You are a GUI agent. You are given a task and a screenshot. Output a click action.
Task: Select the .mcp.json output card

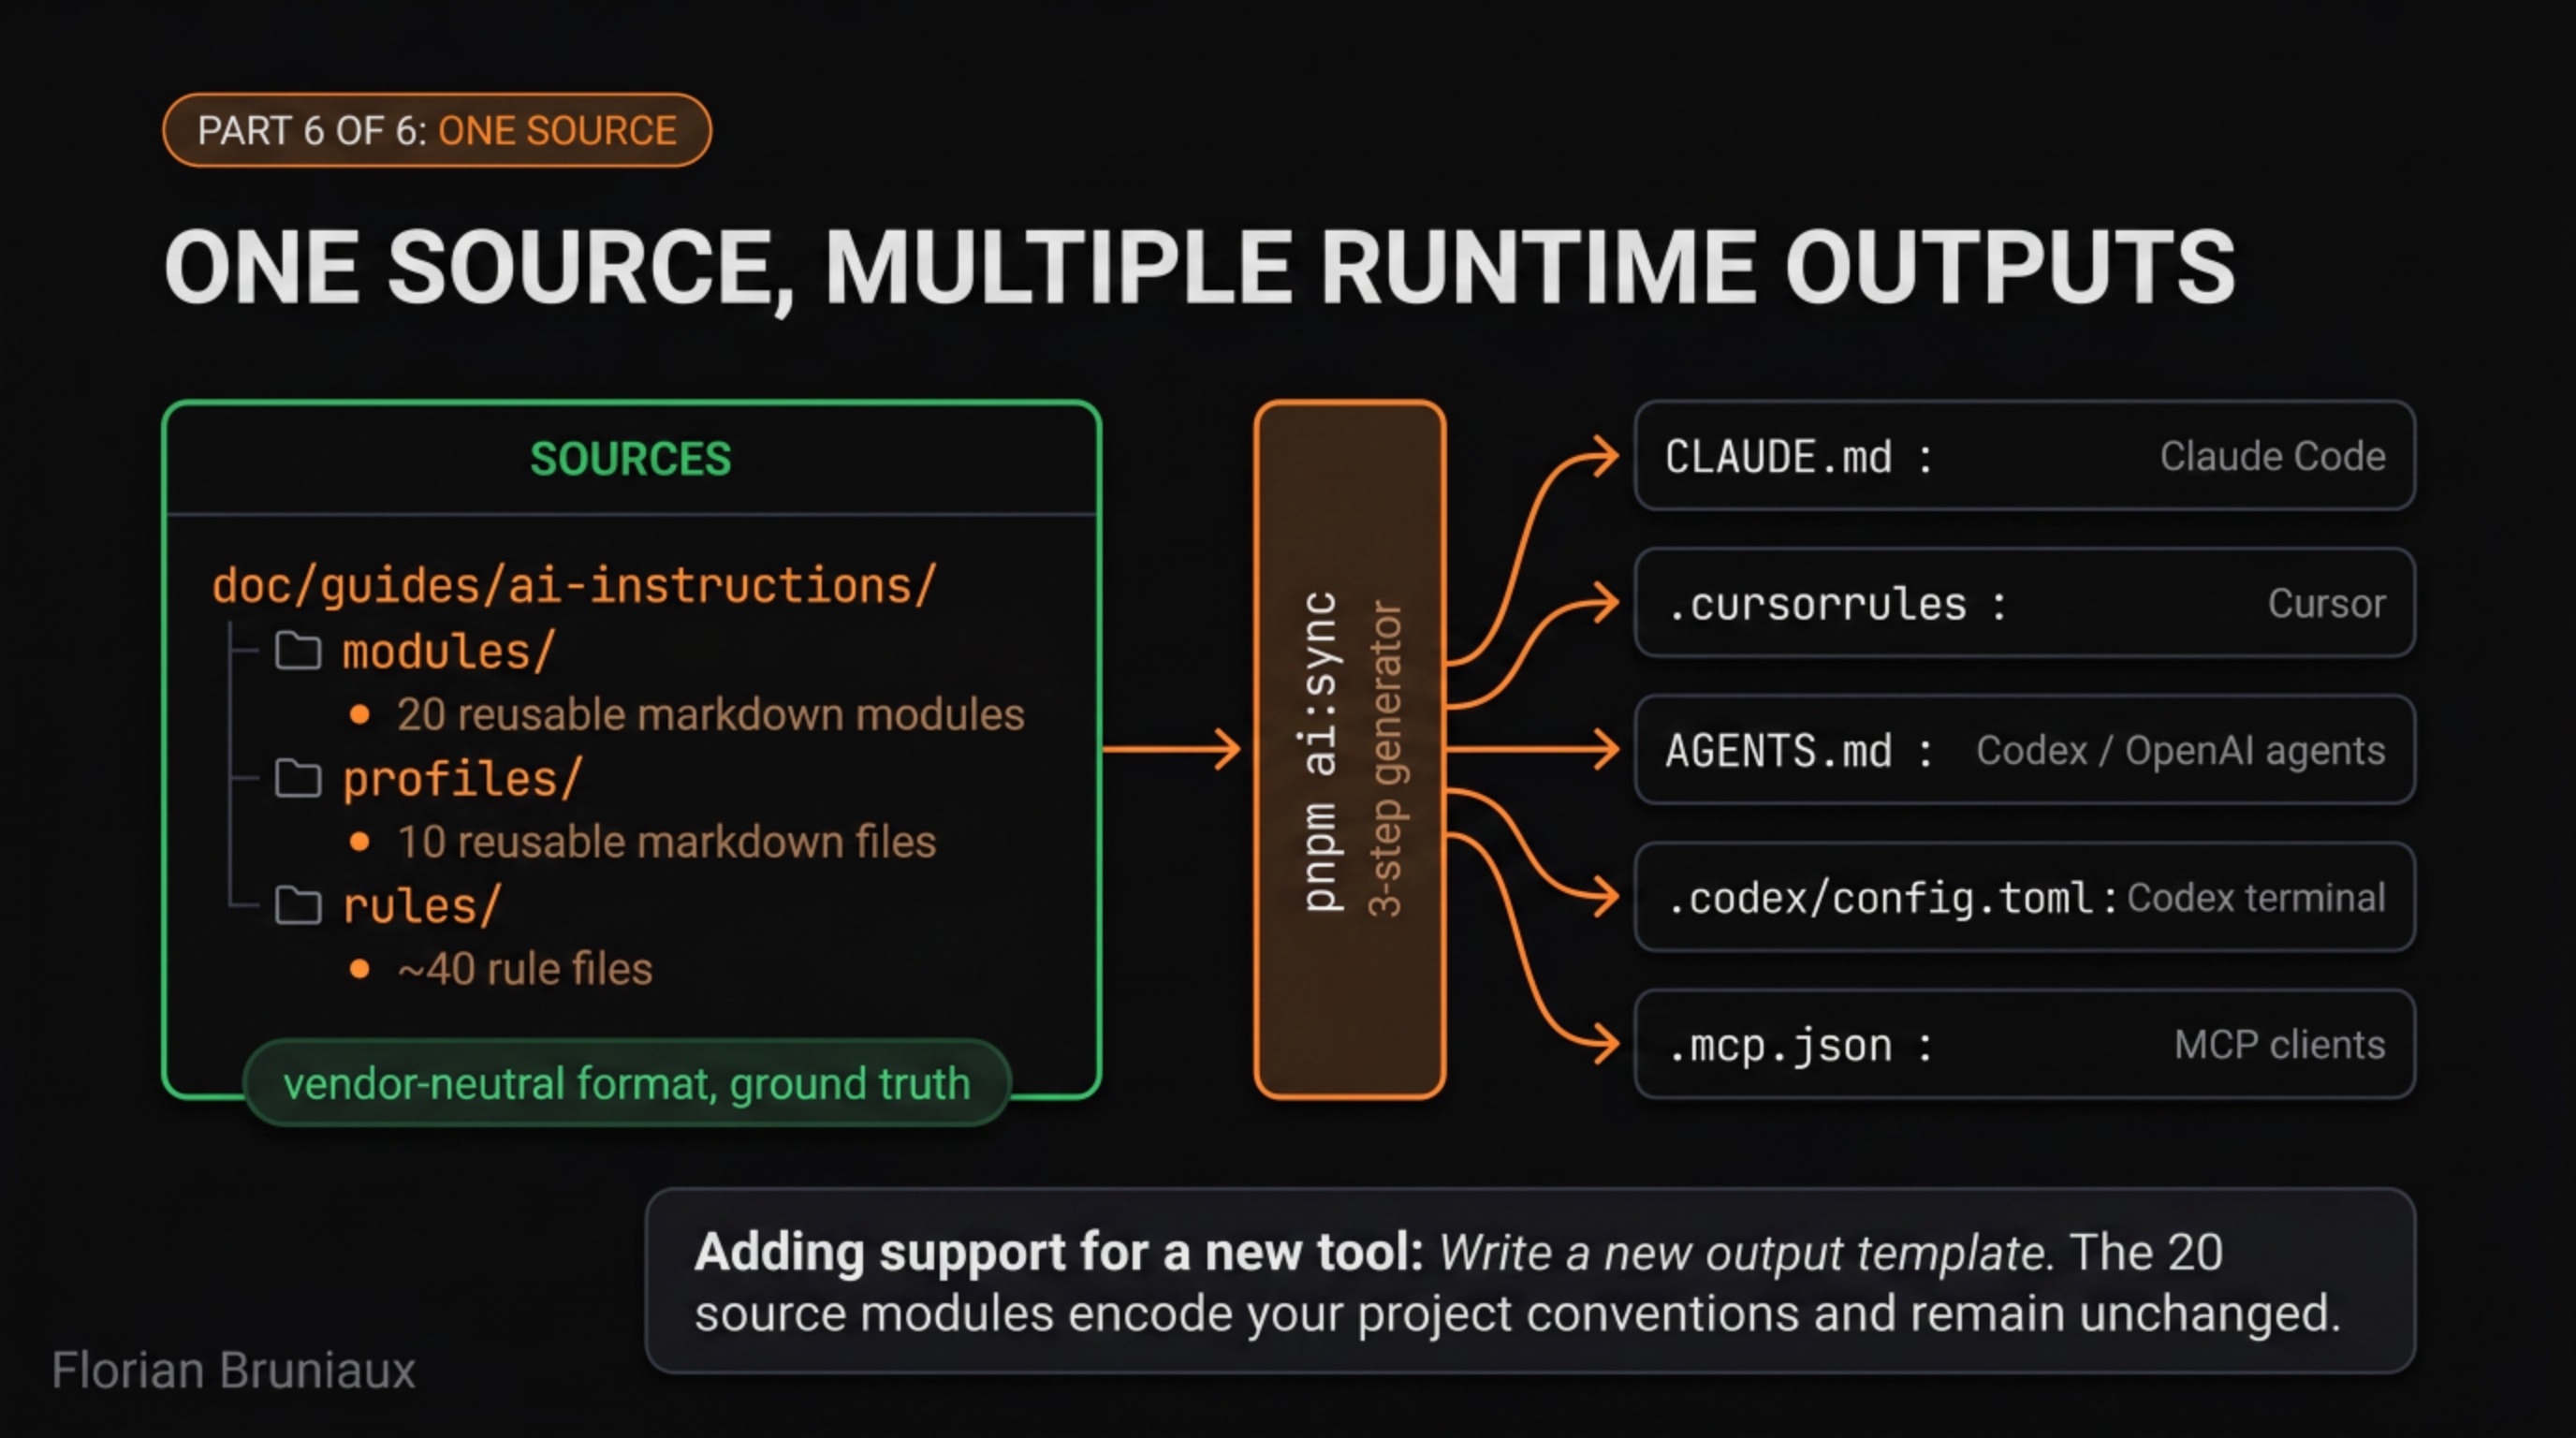pos(2025,1044)
